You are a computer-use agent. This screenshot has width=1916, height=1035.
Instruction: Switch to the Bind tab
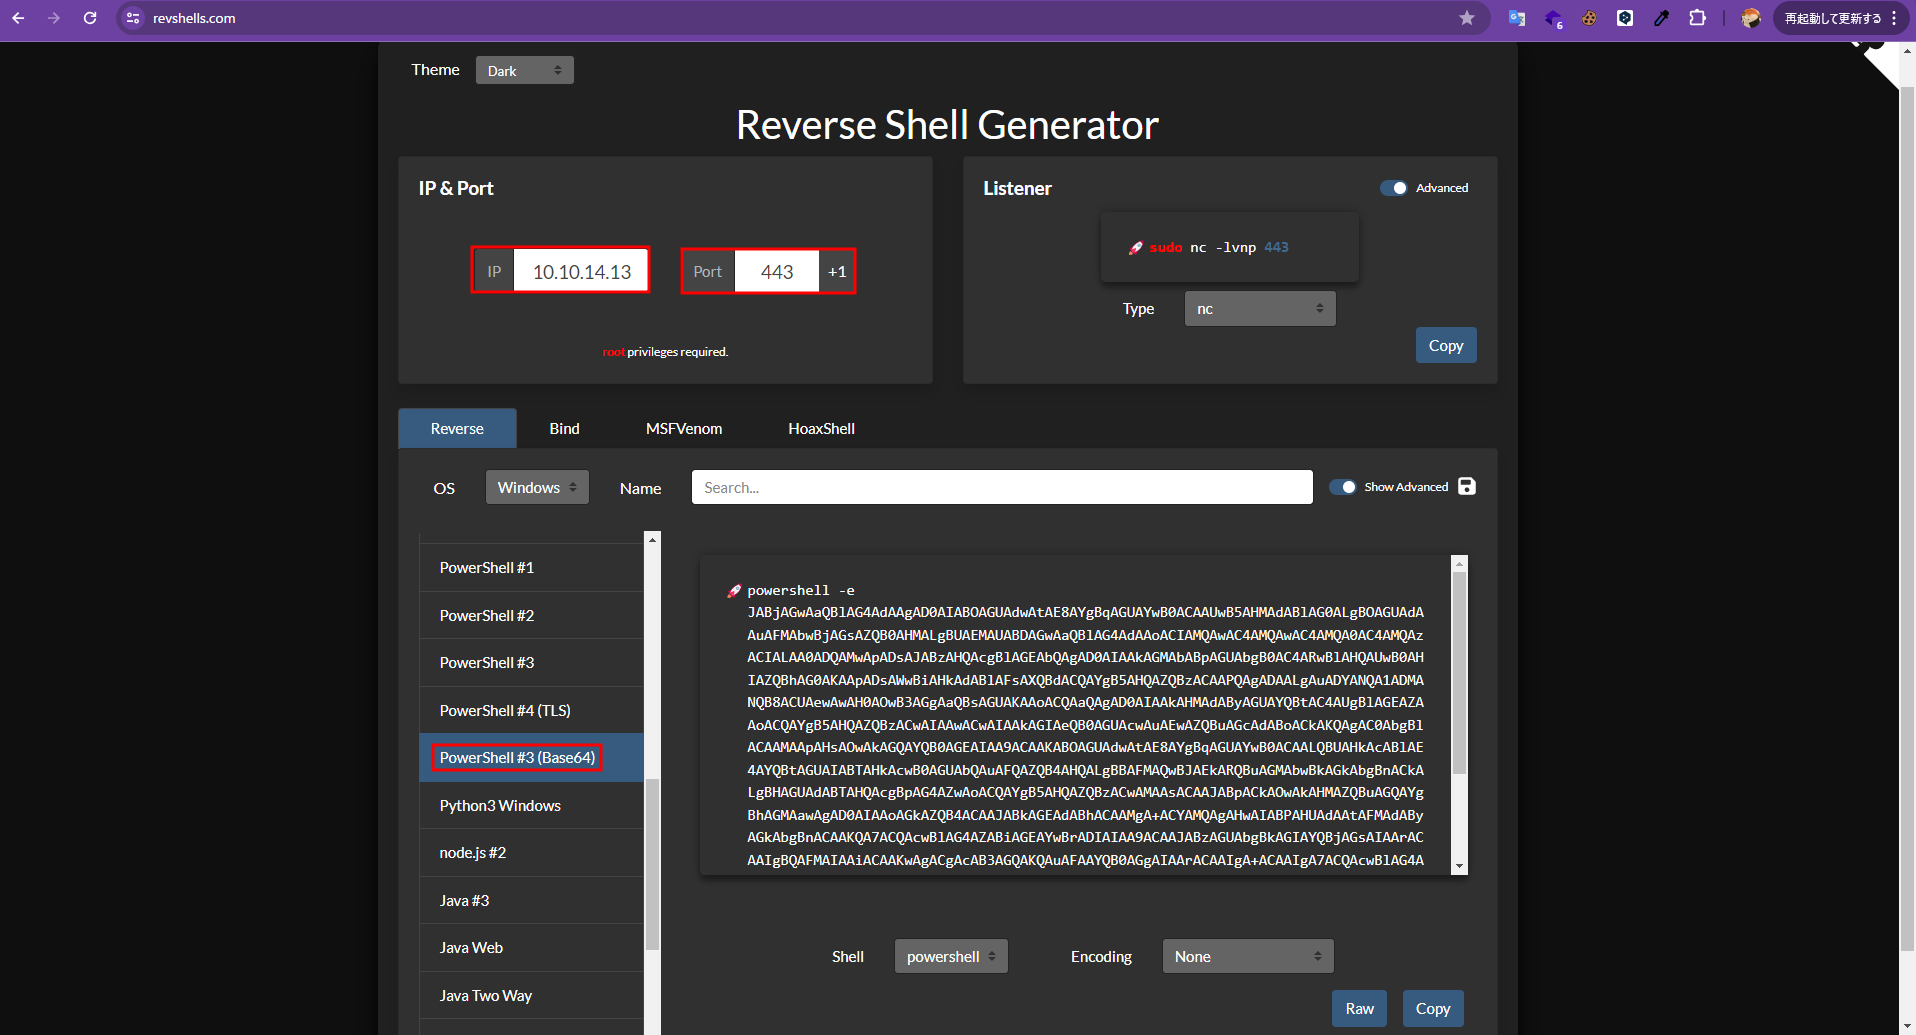click(x=564, y=428)
